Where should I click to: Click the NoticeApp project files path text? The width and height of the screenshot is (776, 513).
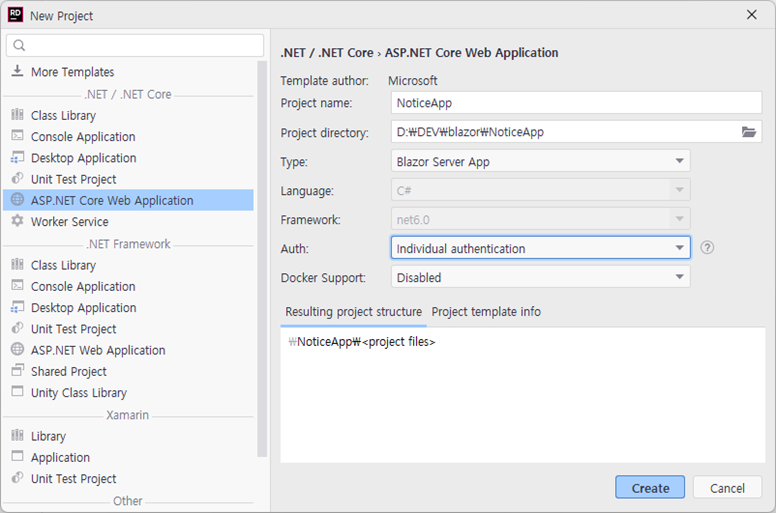362,342
